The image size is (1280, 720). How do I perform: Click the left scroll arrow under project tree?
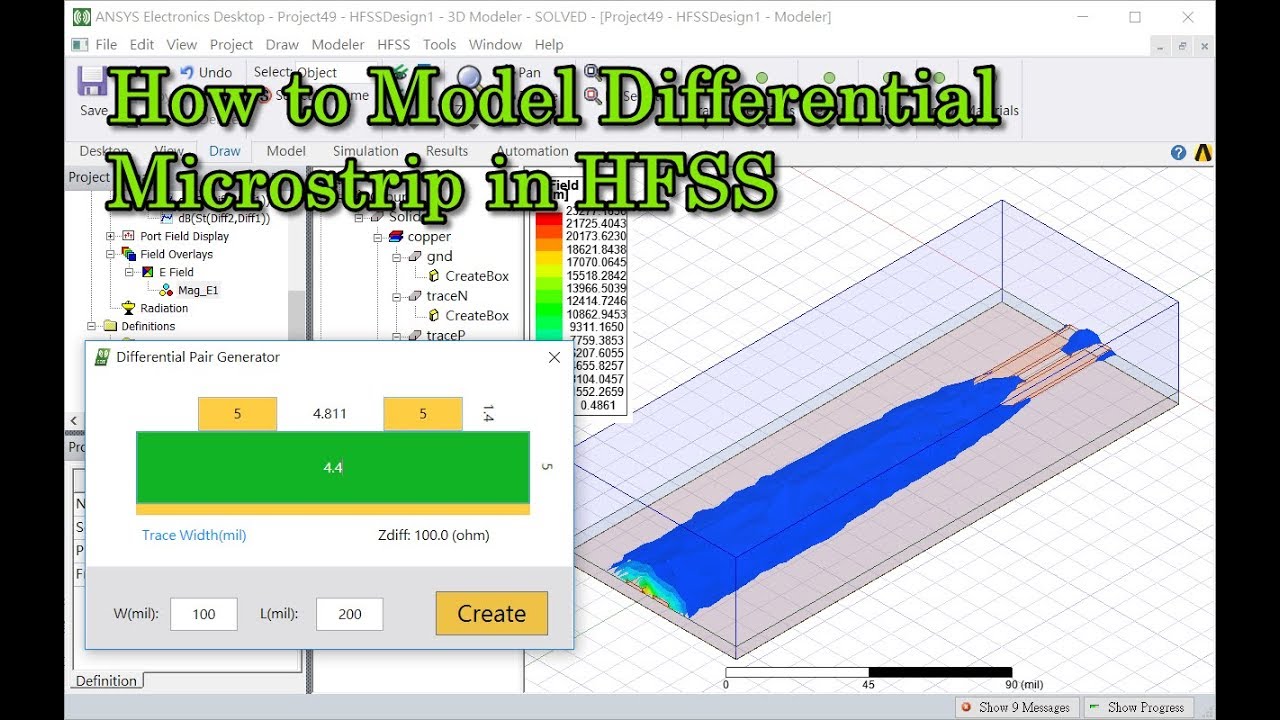tap(72, 421)
